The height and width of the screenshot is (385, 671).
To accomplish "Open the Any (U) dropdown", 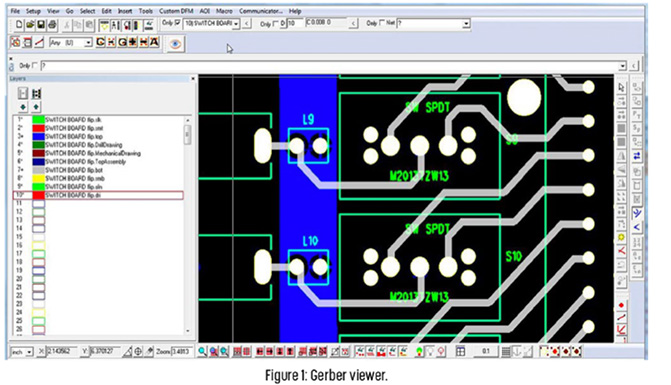I will point(71,43).
